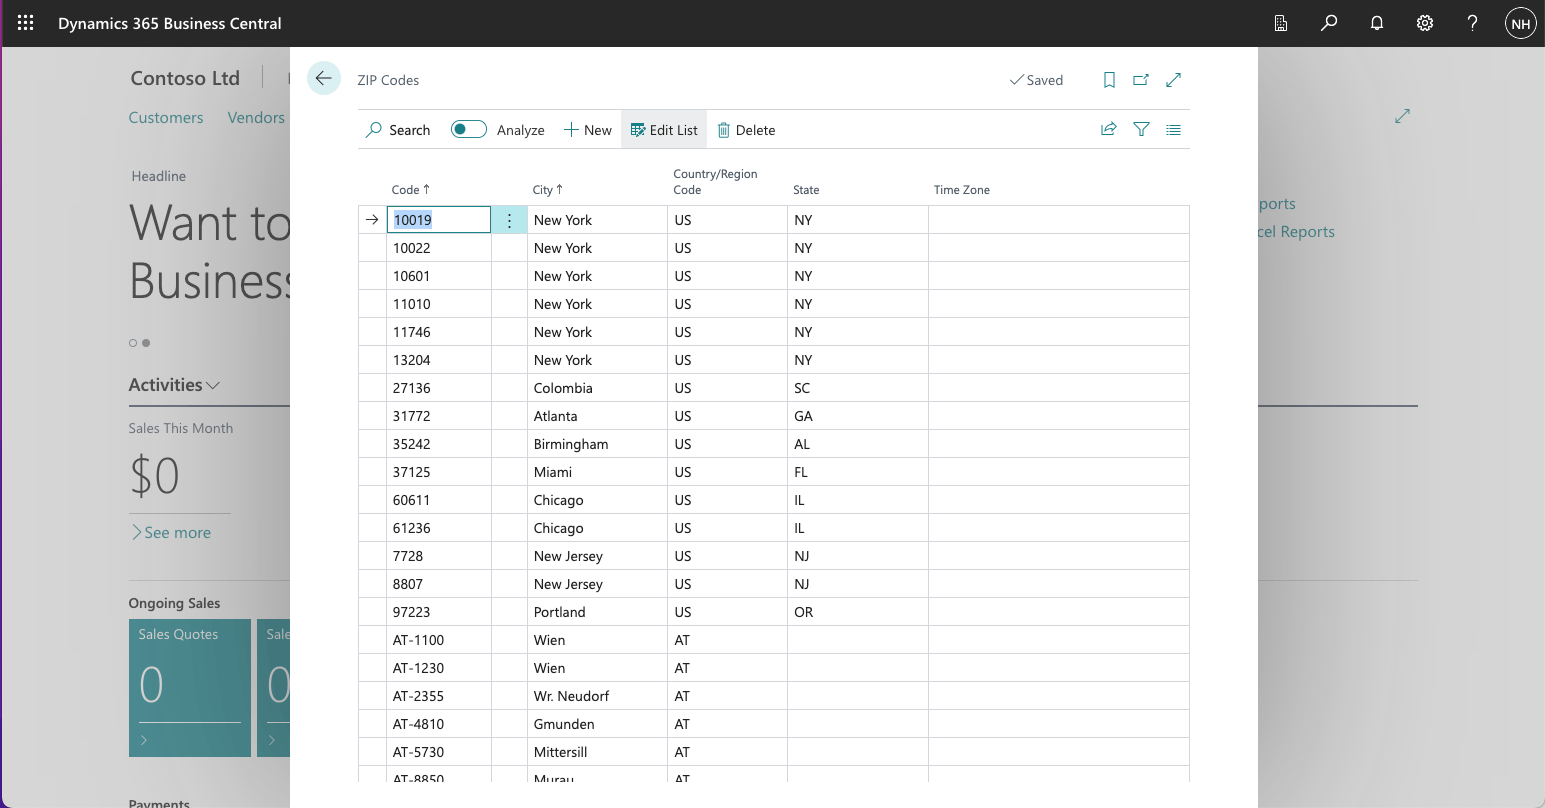Click Search in the ZIP Codes toolbar
This screenshot has height=808, width=1545.
click(398, 130)
